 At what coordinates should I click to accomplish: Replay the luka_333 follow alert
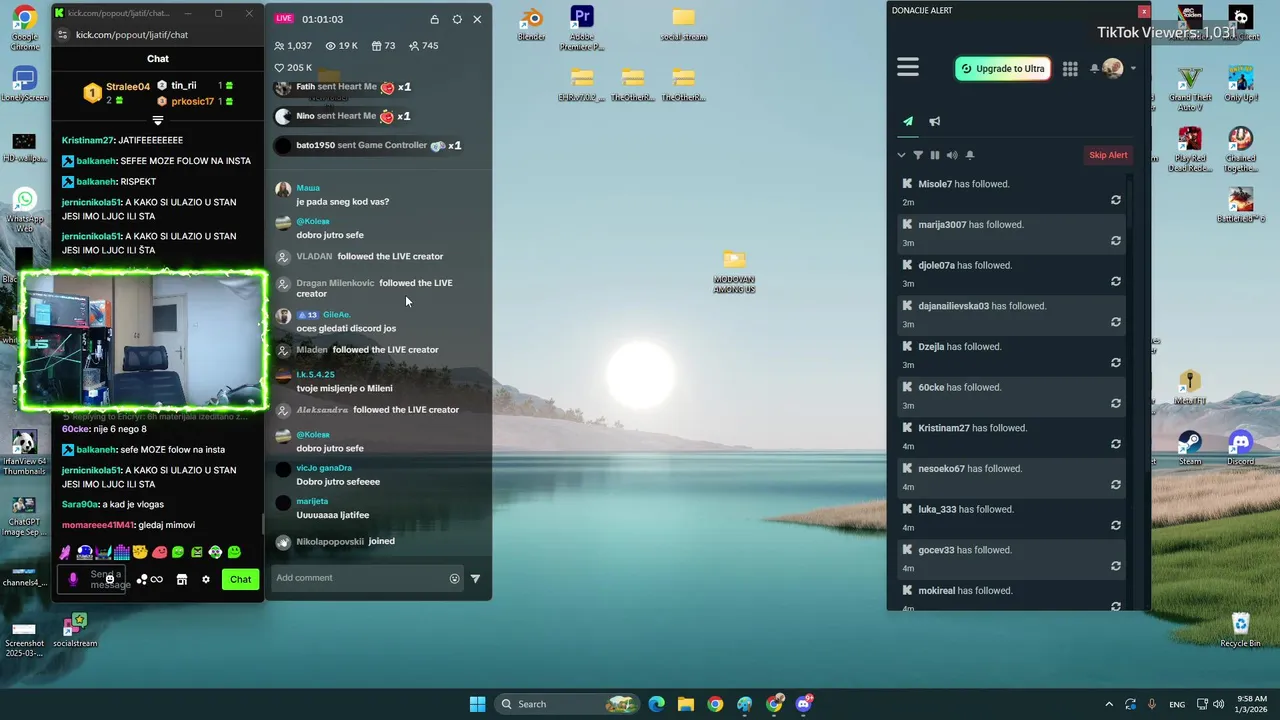(1115, 525)
